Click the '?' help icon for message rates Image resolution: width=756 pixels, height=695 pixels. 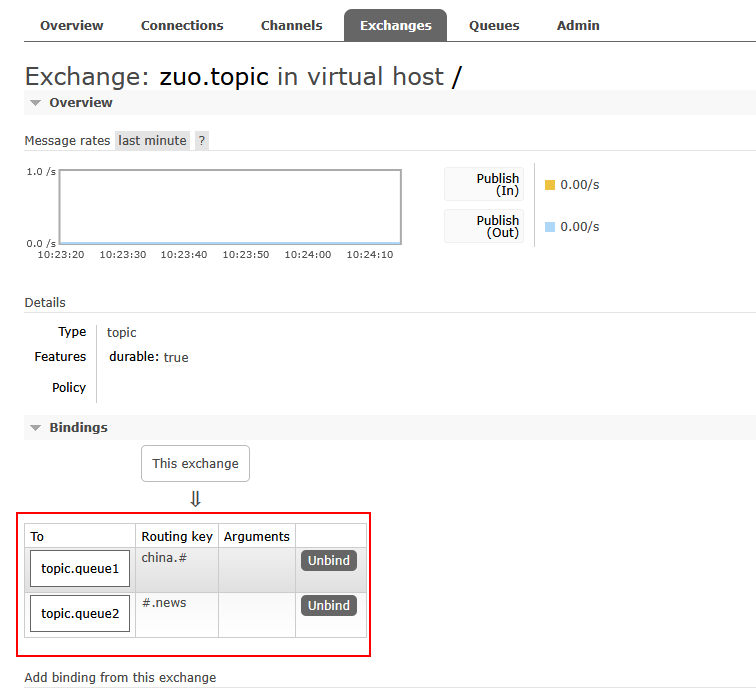point(201,141)
